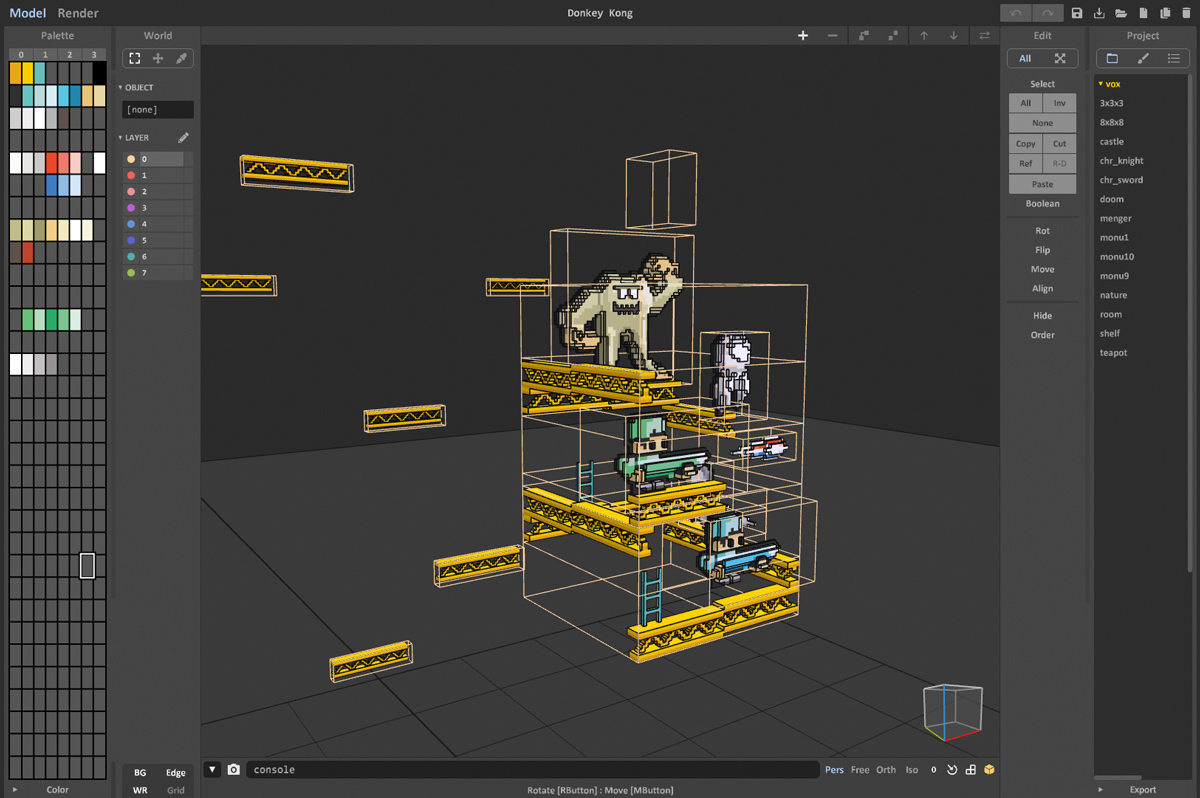
Task: Toggle the All mode in Edit panel
Action: click(x=1025, y=58)
